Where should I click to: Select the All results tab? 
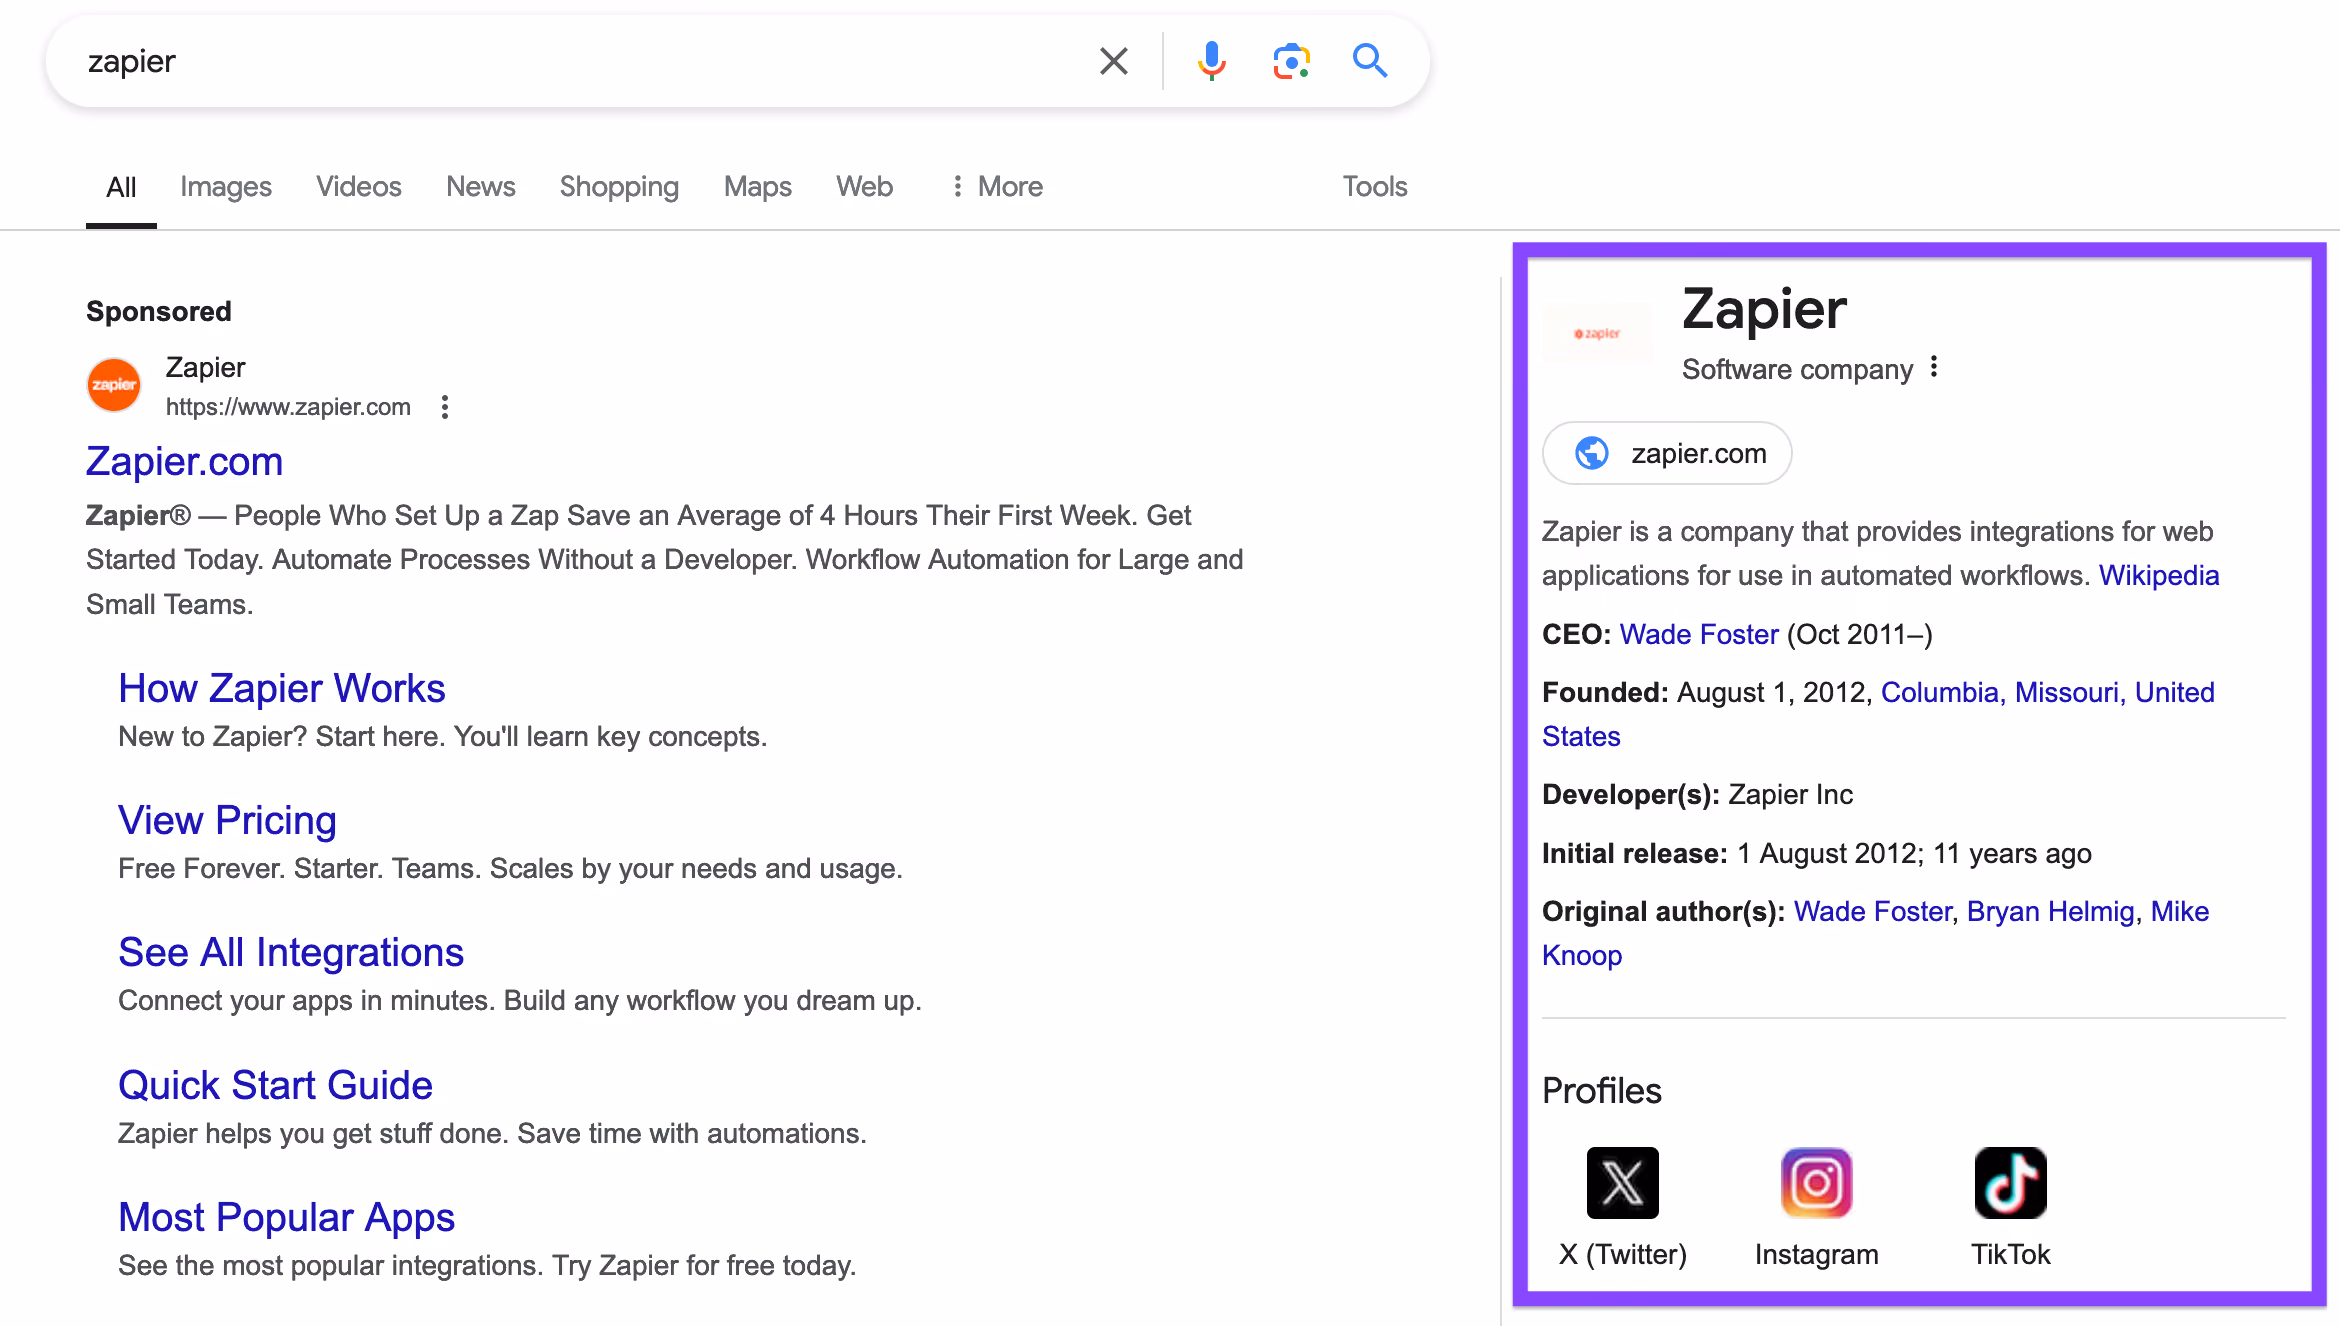tap(121, 187)
